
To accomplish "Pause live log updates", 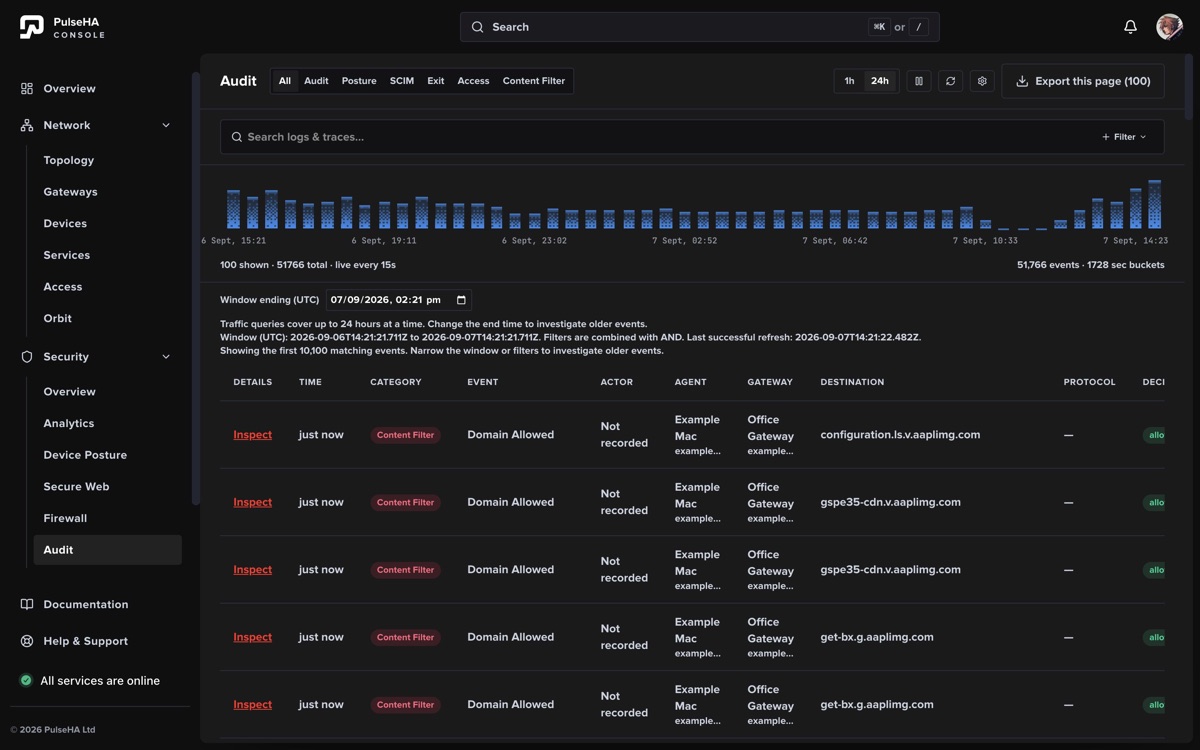I will tap(919, 81).
